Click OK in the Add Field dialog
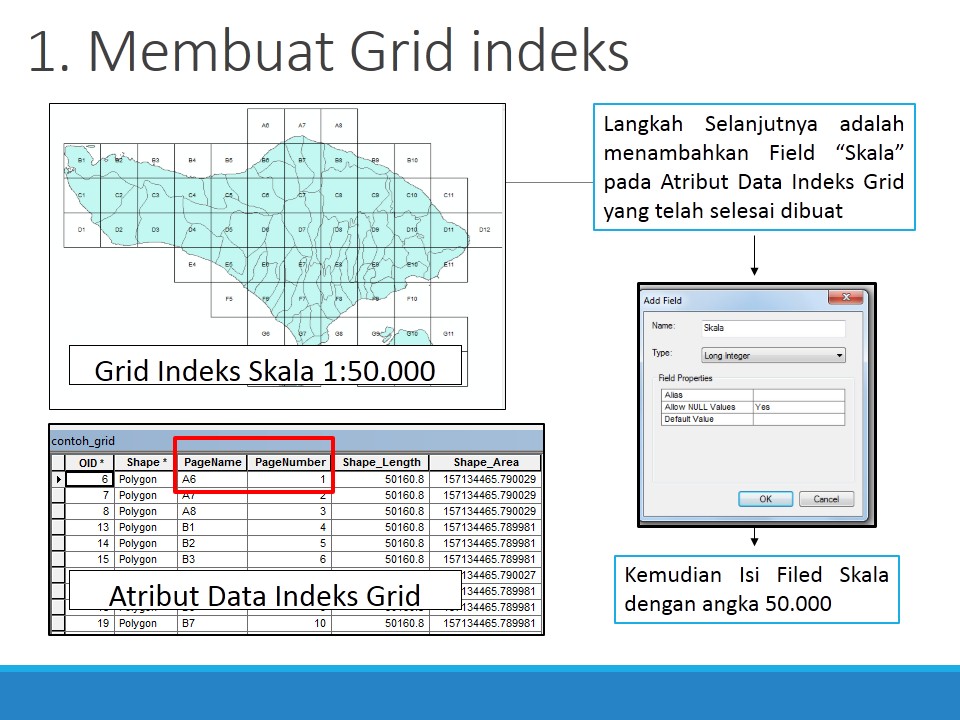 click(765, 499)
